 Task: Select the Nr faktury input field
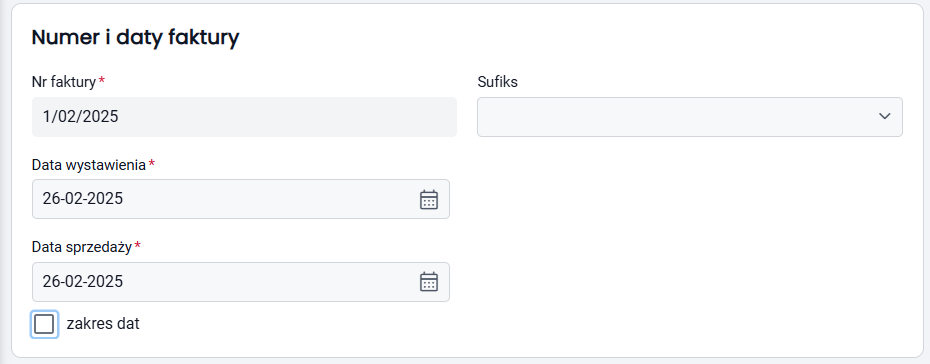244,117
